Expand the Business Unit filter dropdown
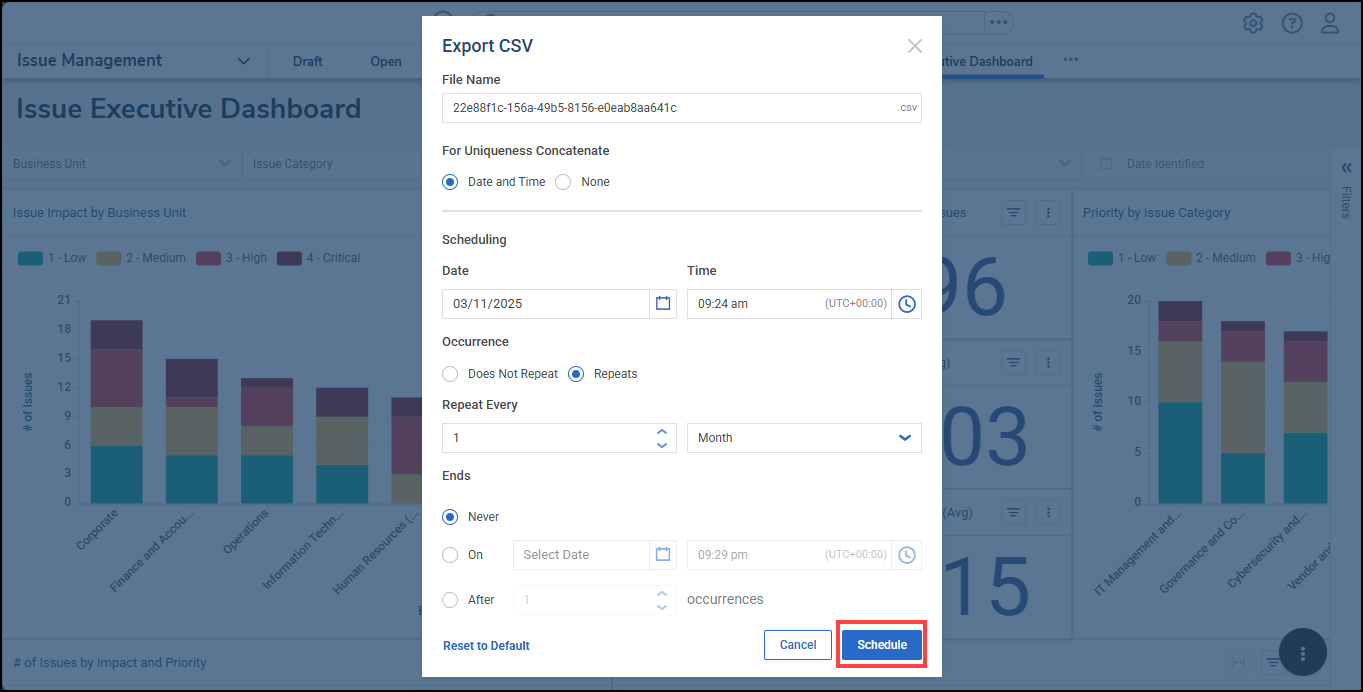1363x692 pixels. tap(224, 164)
